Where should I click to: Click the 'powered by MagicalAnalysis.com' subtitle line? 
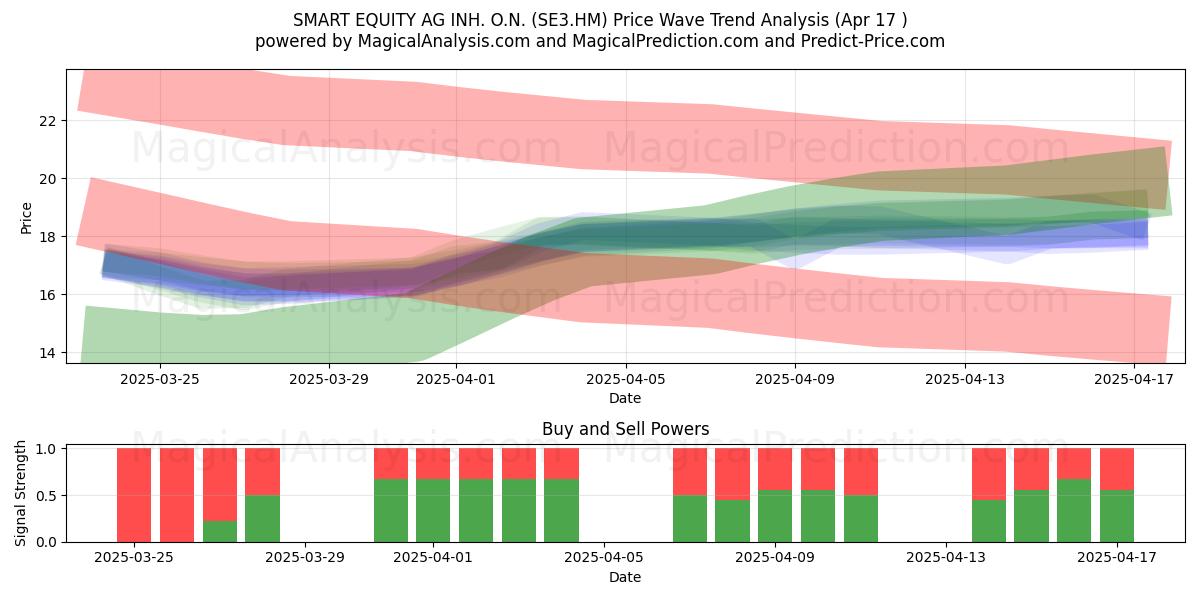tap(600, 41)
